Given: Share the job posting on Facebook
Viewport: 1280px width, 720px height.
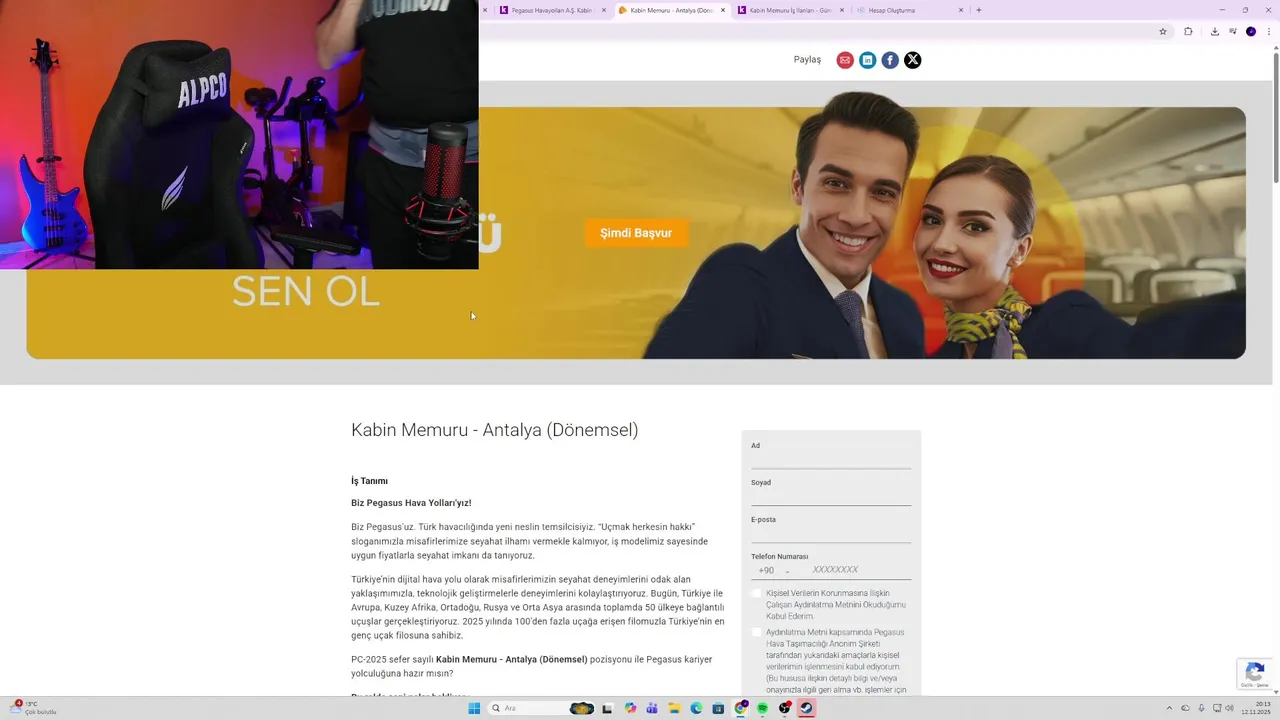Looking at the screenshot, I should click(890, 60).
